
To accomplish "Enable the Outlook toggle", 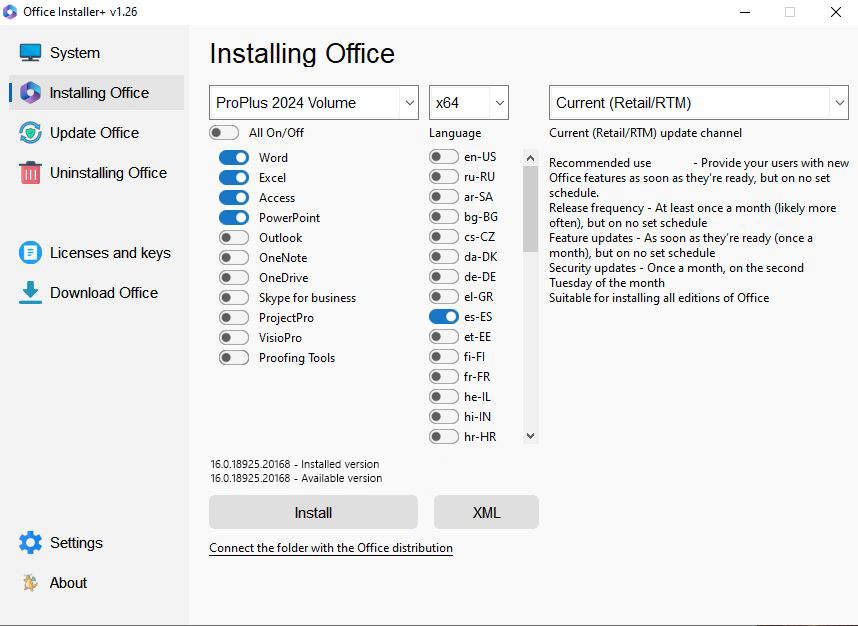I will (x=234, y=237).
